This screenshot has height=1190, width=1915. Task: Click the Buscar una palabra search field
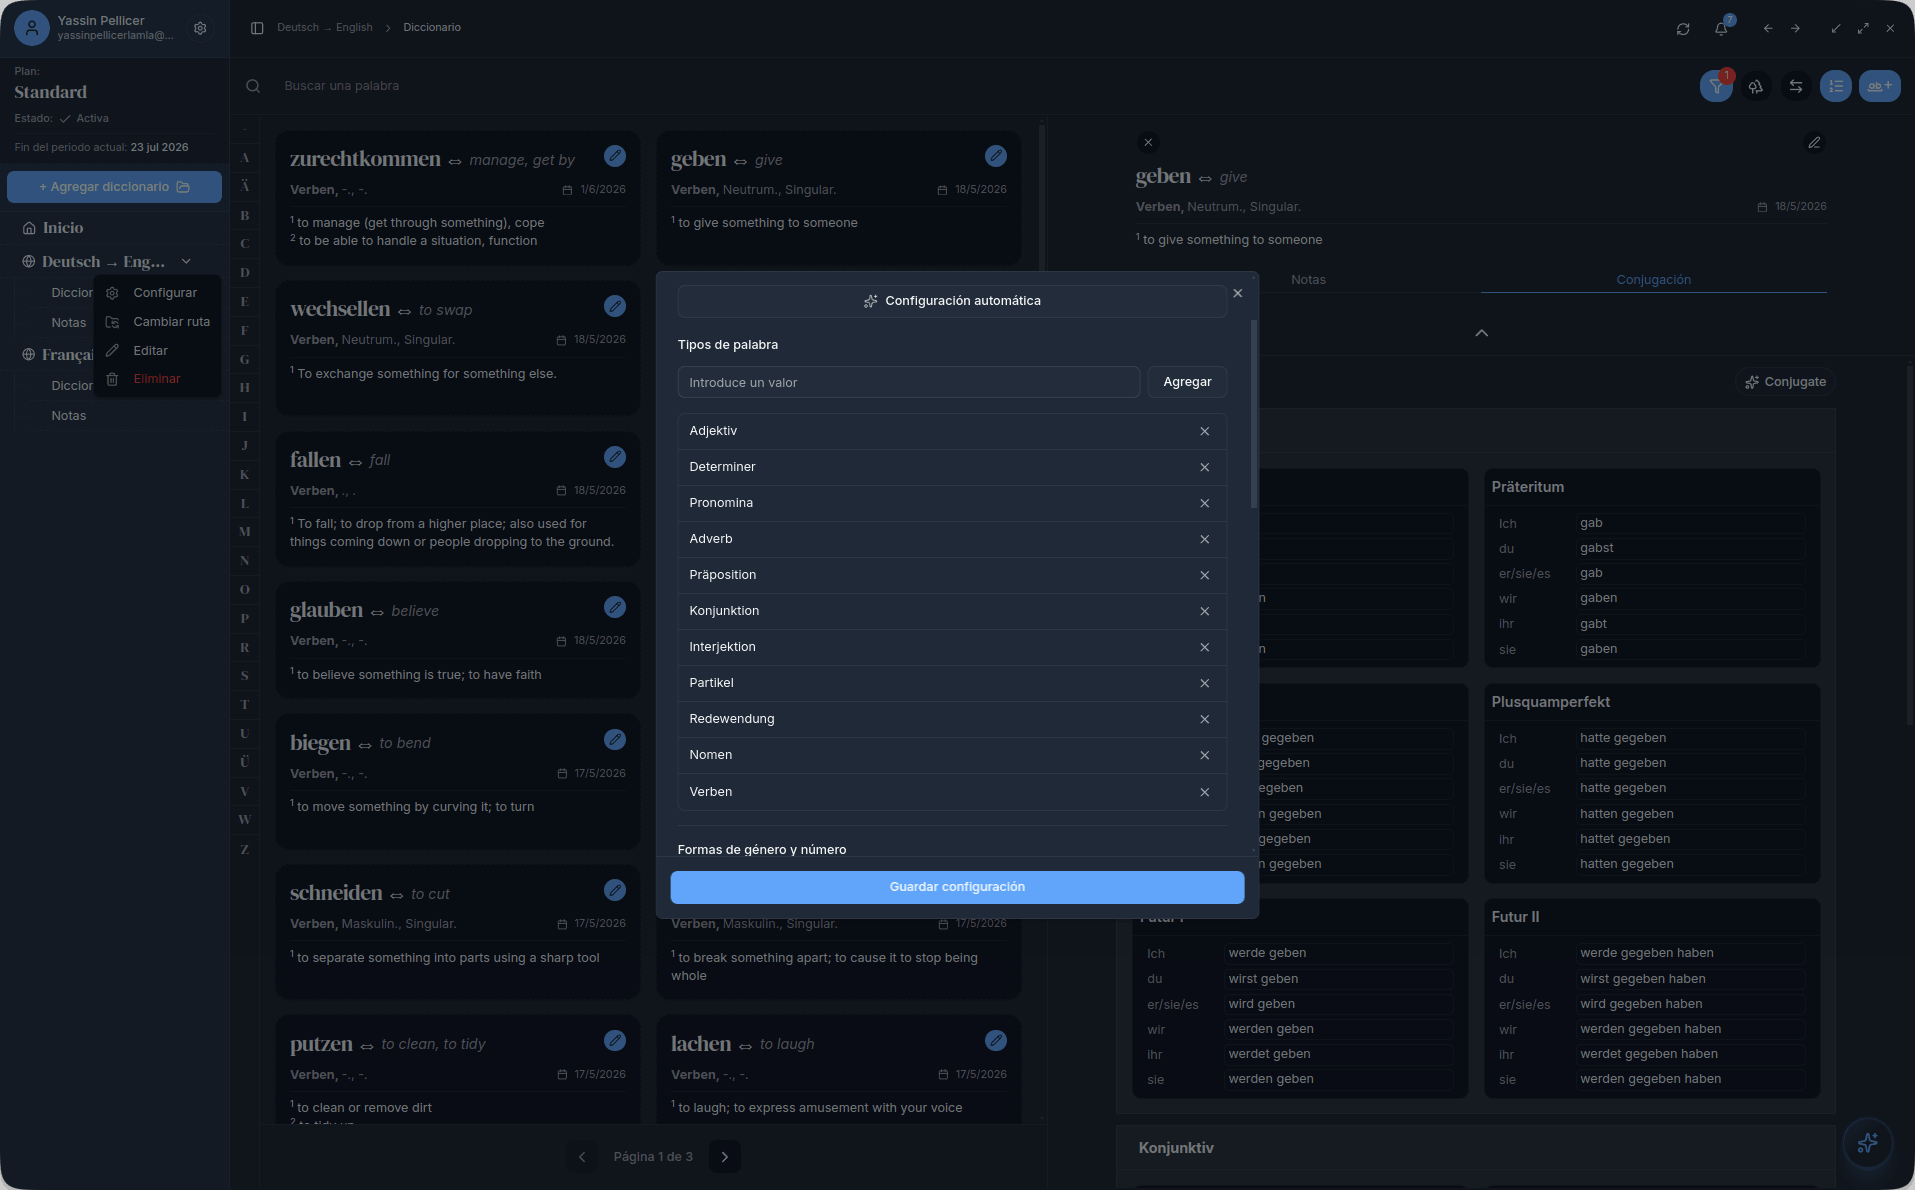pyautogui.click(x=960, y=86)
